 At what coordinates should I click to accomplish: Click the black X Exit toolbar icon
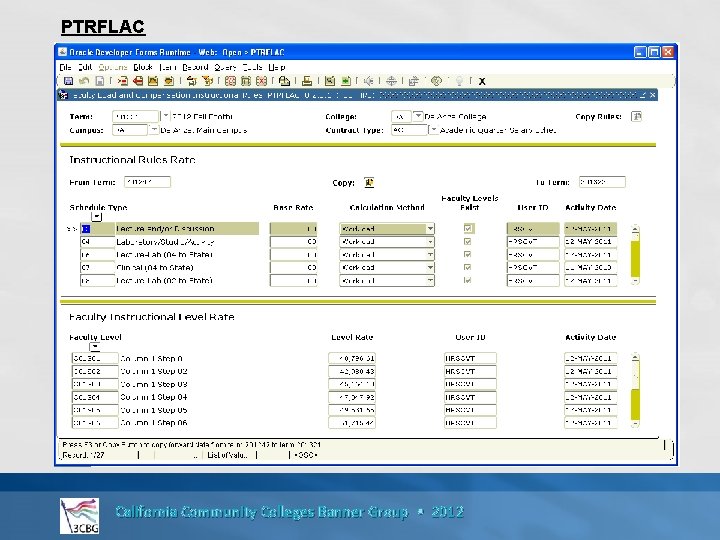[482, 82]
